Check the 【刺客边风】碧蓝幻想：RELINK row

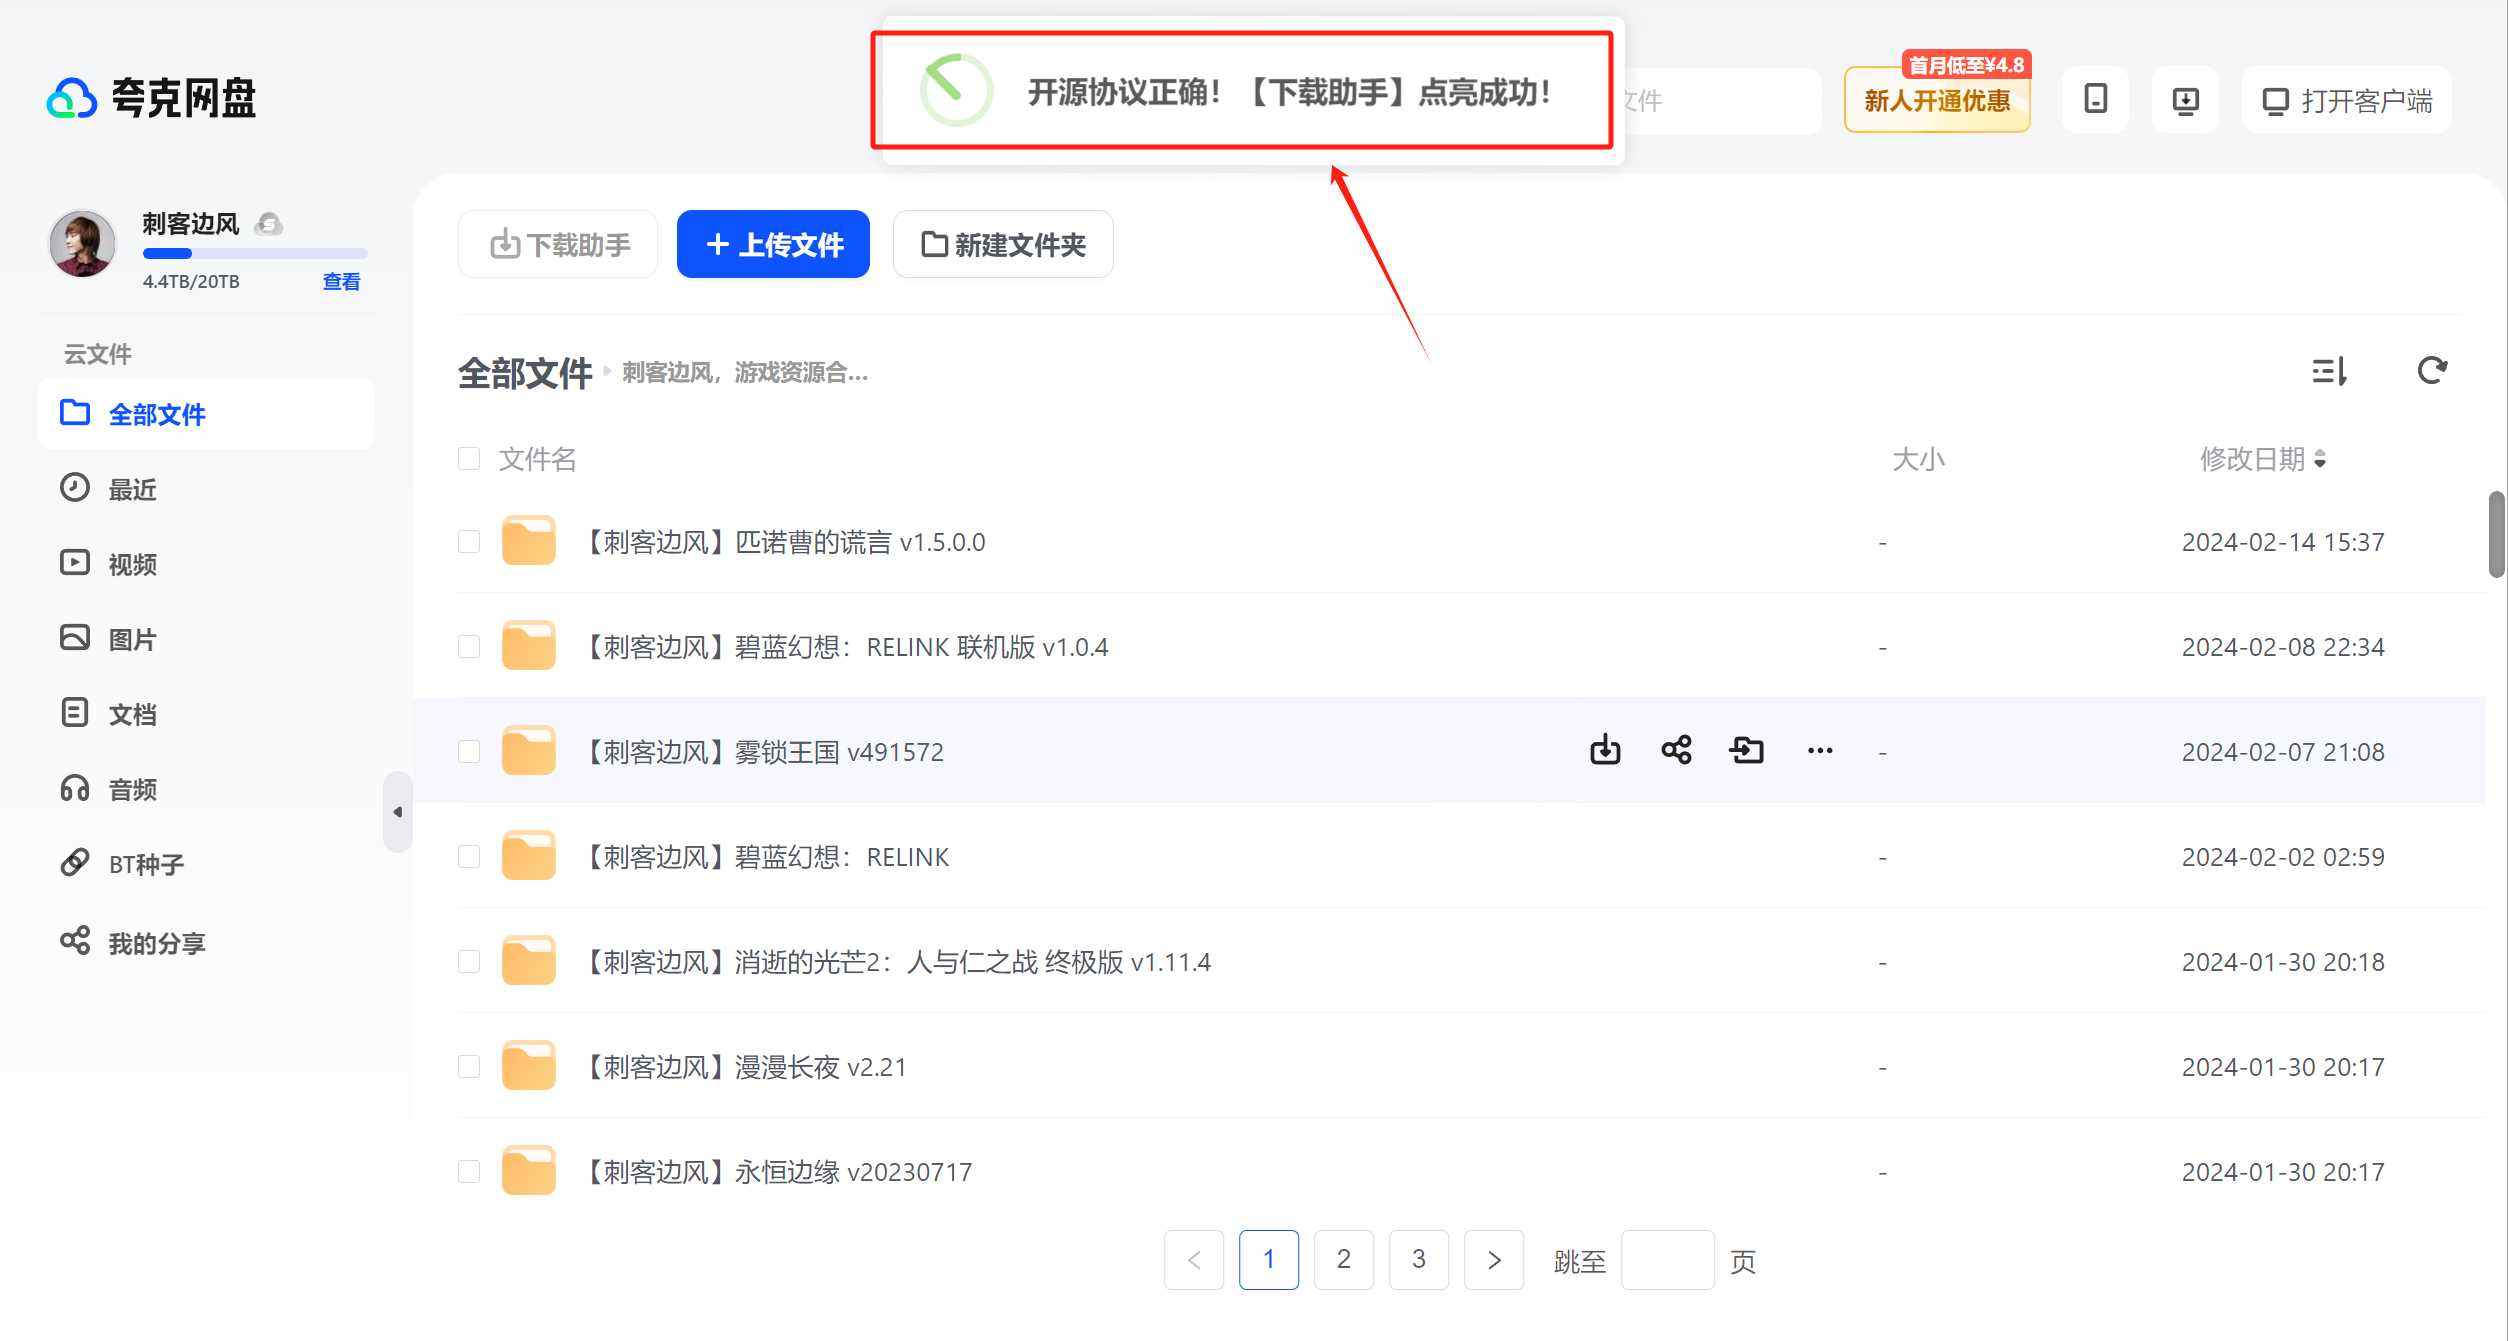(x=469, y=857)
